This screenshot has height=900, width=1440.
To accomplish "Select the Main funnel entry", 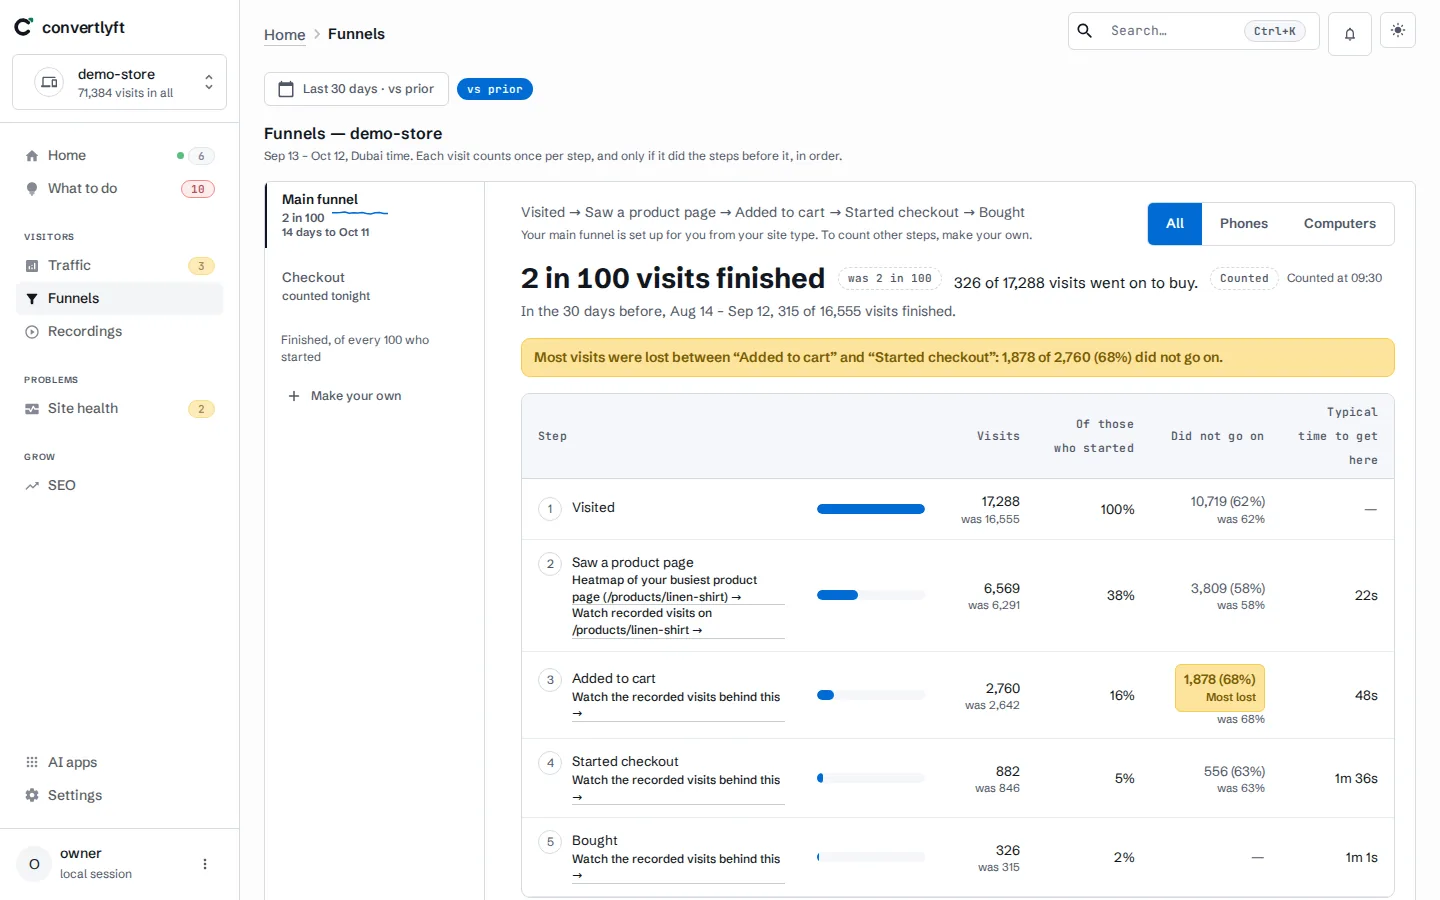I will tap(375, 215).
